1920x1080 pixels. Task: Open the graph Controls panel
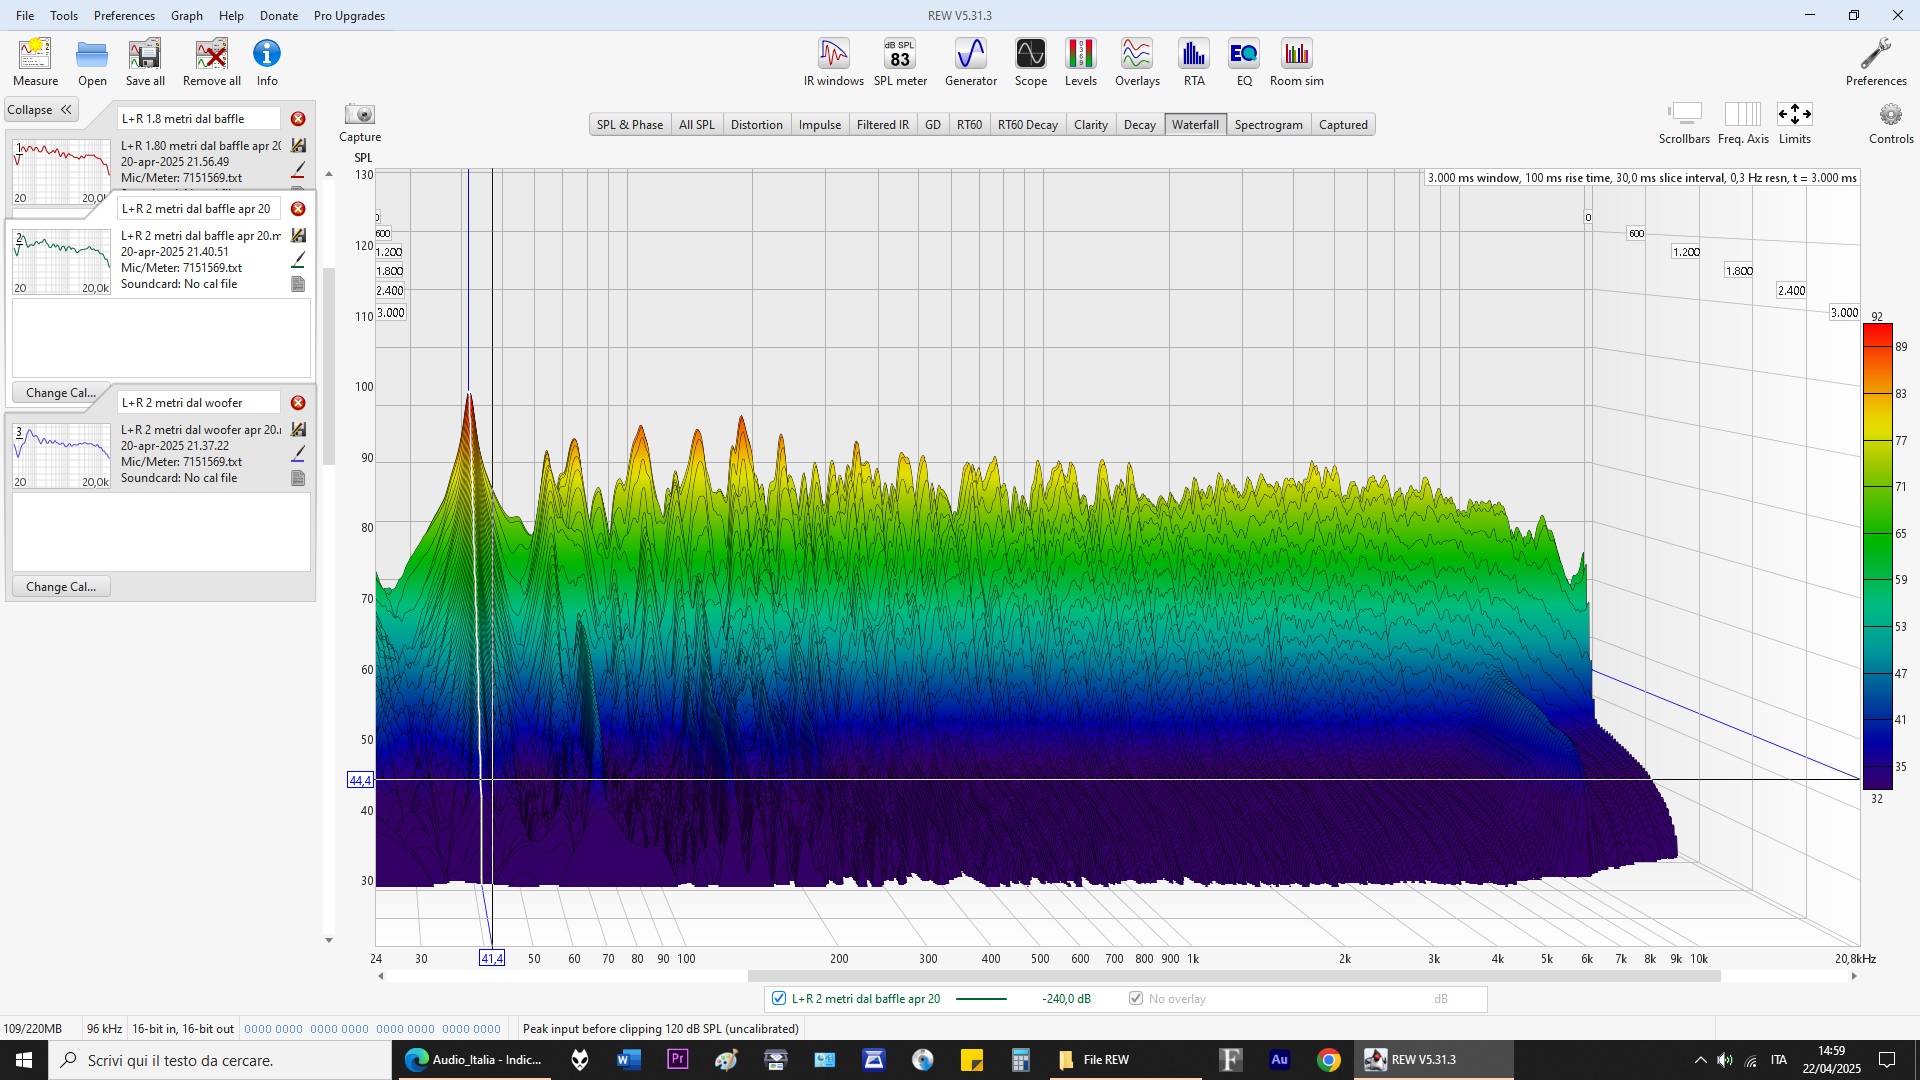[1890, 115]
